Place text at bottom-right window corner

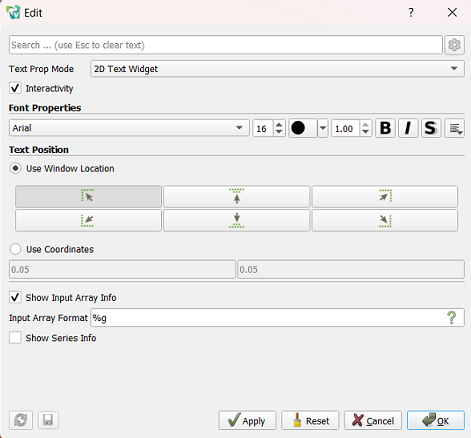(385, 220)
